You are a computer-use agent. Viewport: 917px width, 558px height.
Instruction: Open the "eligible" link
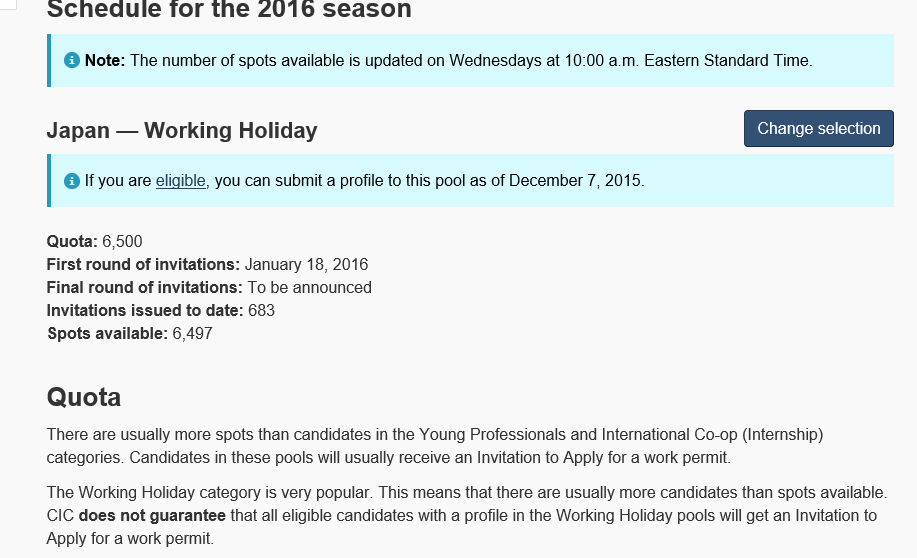tap(180, 181)
